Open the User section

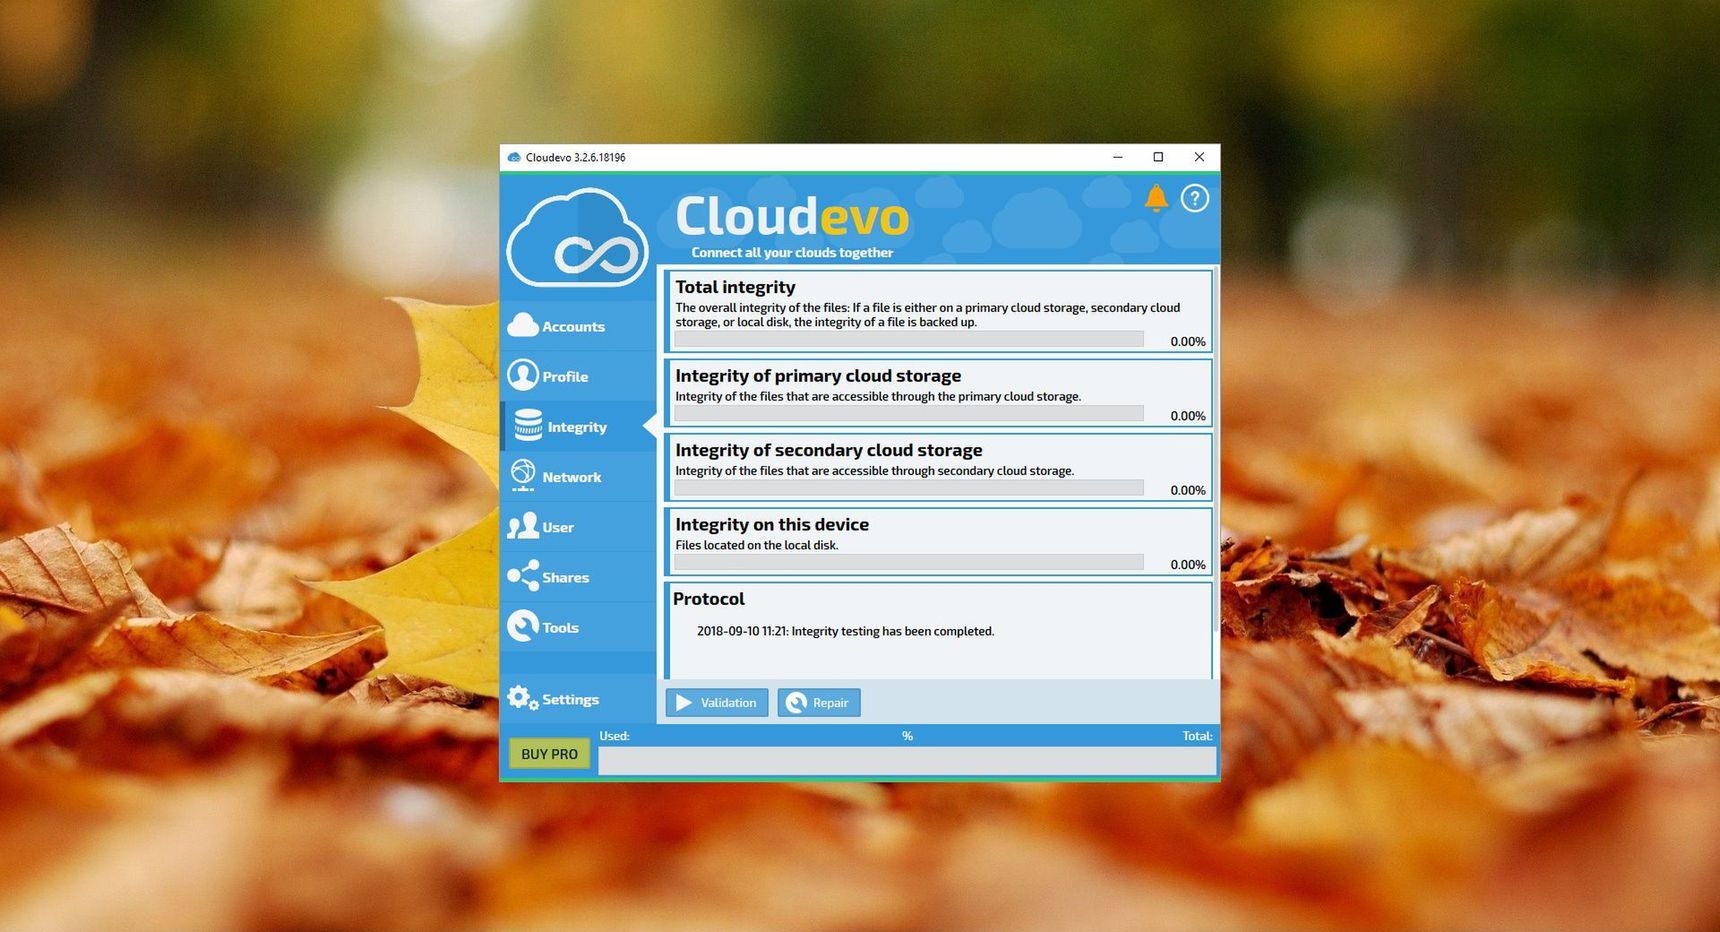coord(558,527)
